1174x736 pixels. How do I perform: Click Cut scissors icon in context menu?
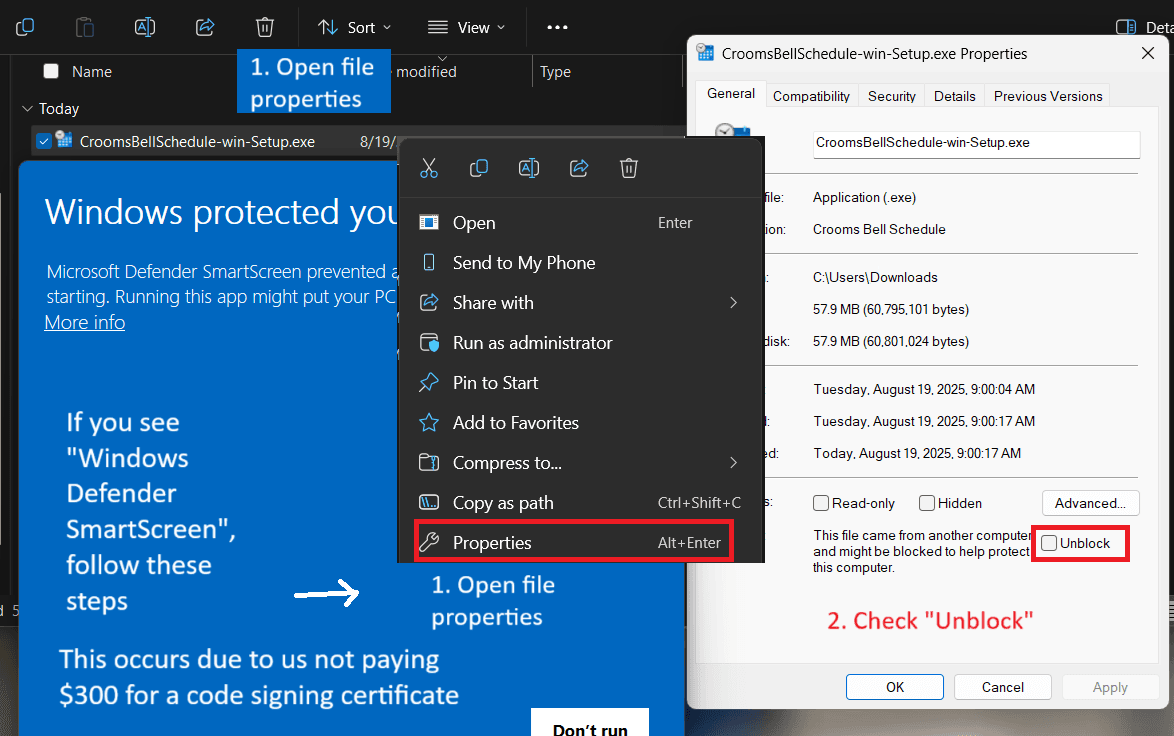point(428,168)
